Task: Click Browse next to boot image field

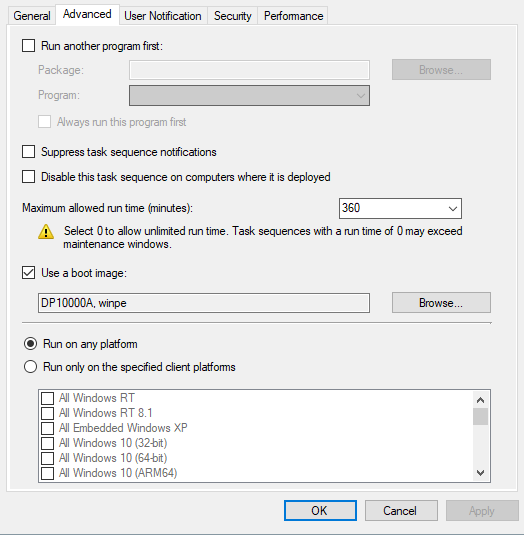Action: pos(441,303)
